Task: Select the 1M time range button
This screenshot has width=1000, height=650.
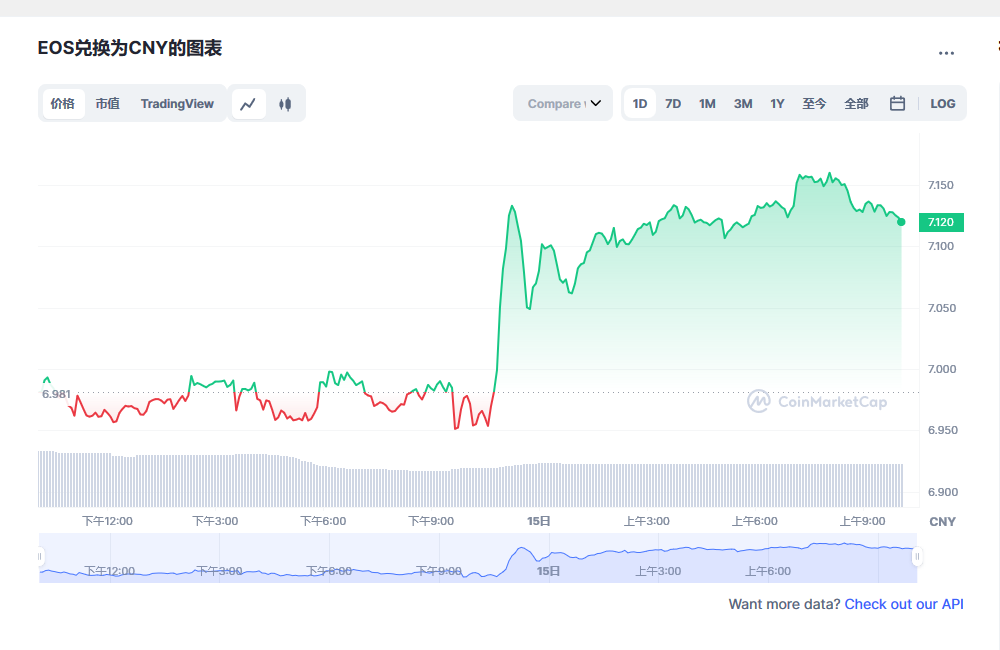Action: 707,104
